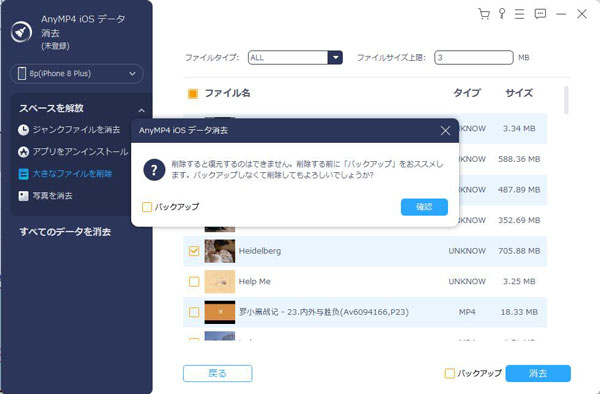Click the file list vertical scrollbar
Screen dimensions: 600x394
tap(566, 100)
